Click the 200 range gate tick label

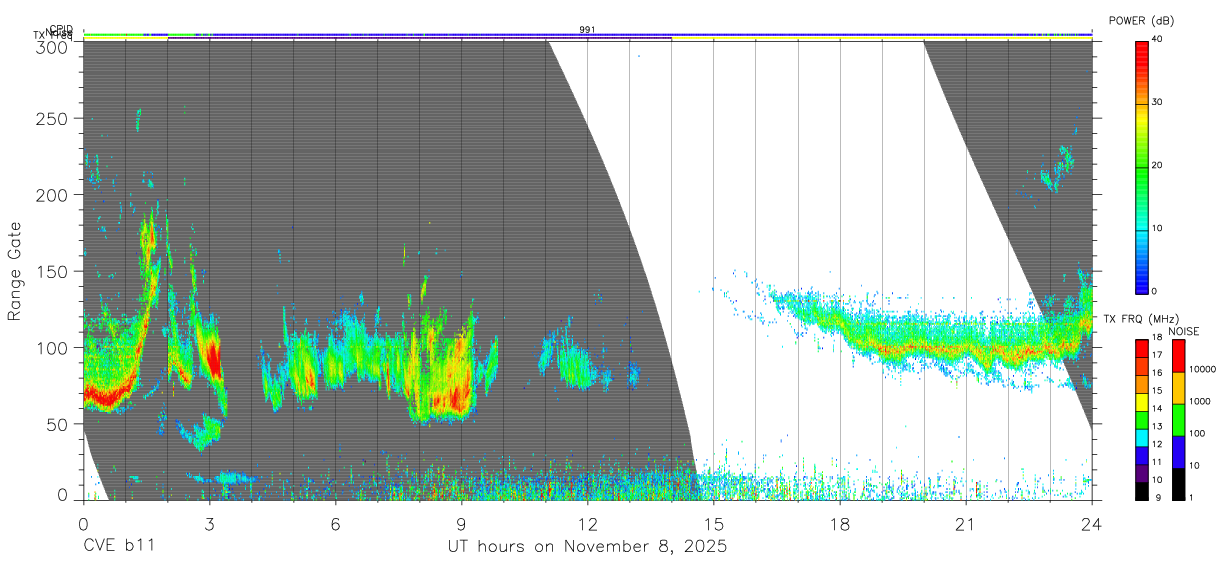pos(53,195)
